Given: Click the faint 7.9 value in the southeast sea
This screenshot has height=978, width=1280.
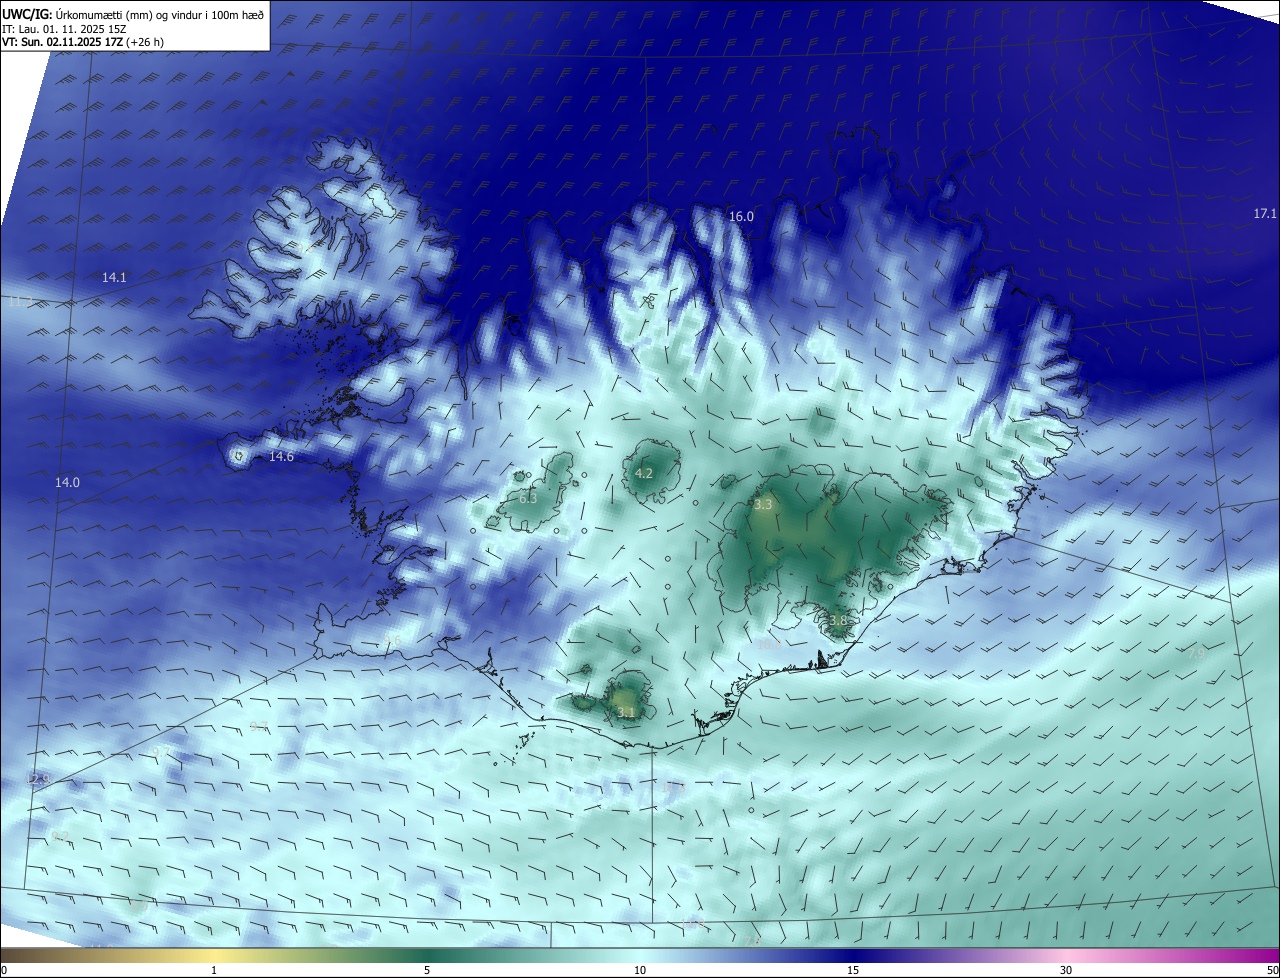Looking at the screenshot, I should [1195, 653].
